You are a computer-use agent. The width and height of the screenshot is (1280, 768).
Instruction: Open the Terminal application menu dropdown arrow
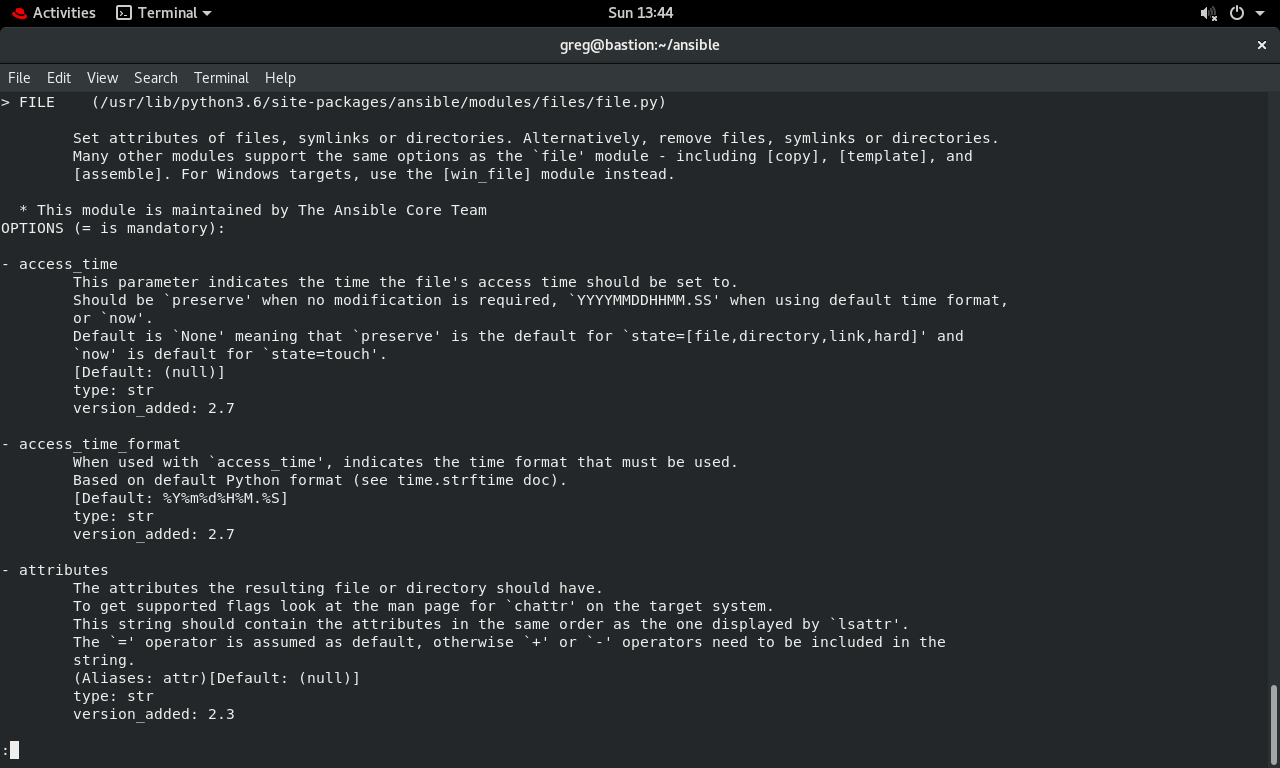point(207,13)
